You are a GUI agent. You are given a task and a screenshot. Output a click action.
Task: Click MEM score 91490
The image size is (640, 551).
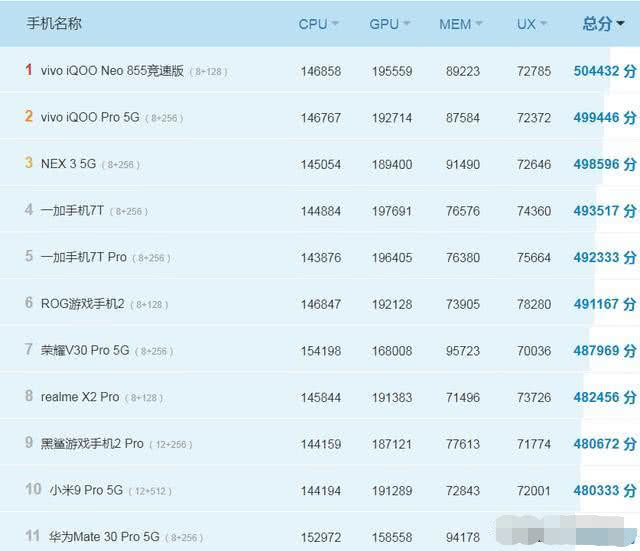[x=463, y=164]
